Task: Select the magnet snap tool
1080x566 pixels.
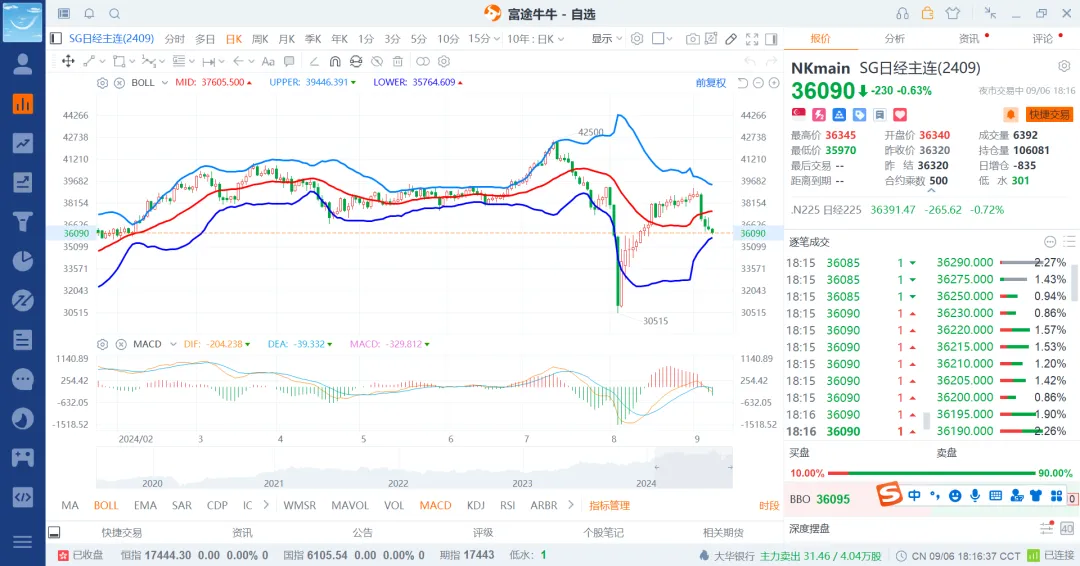Action: point(335,61)
